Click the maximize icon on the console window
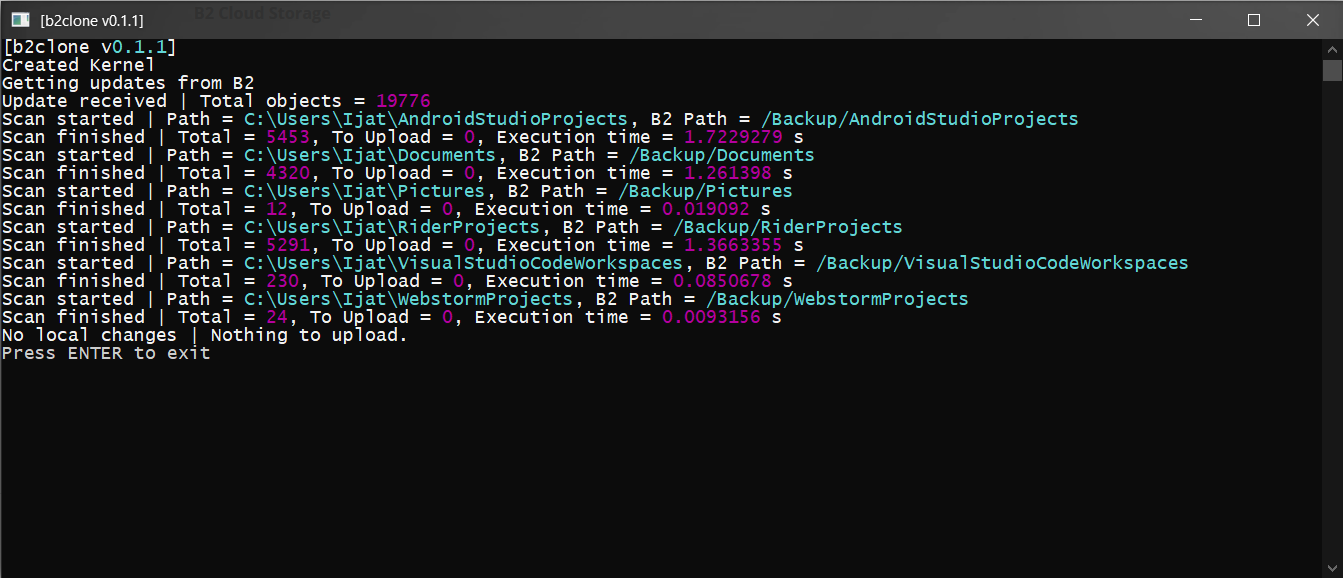Screen dimensions: 1343x578 click(x=1253, y=19)
